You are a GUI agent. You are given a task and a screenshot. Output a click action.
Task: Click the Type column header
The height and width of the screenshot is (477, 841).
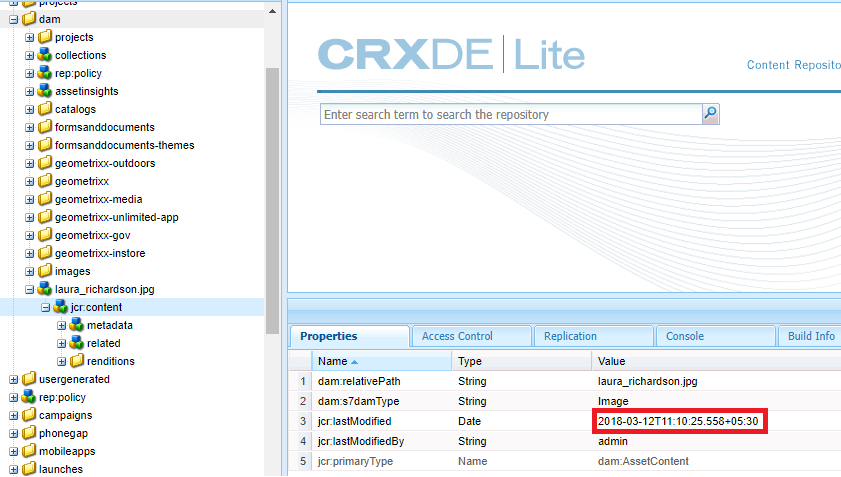click(x=521, y=361)
